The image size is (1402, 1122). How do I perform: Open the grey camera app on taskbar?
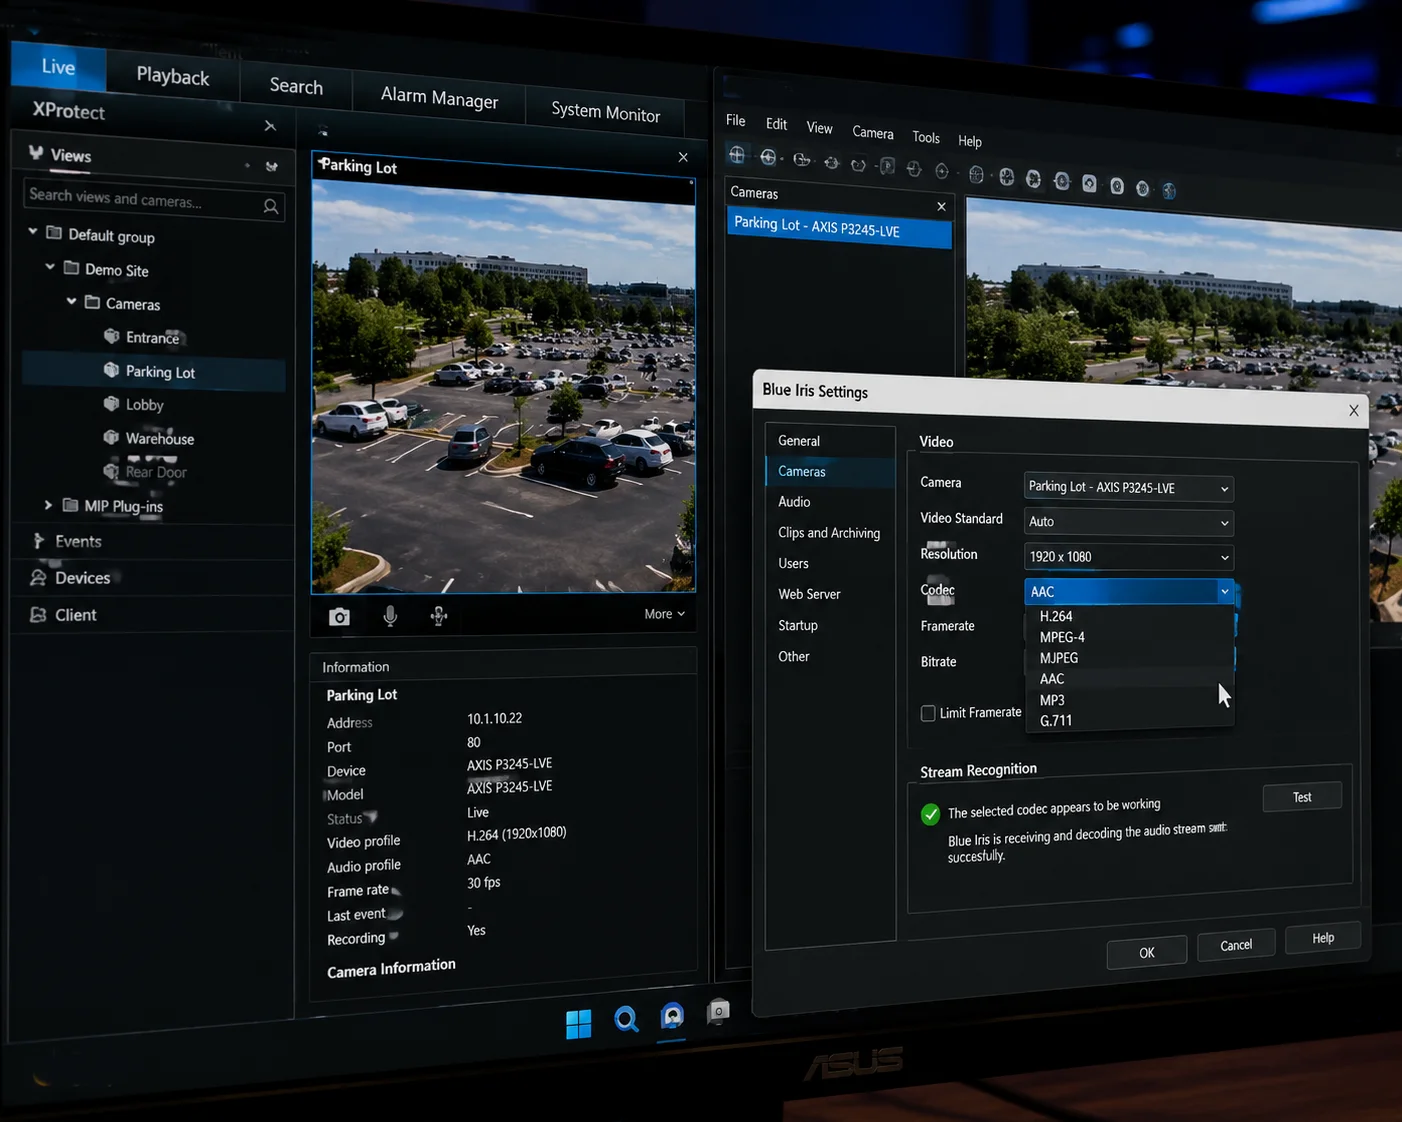[x=718, y=1012]
